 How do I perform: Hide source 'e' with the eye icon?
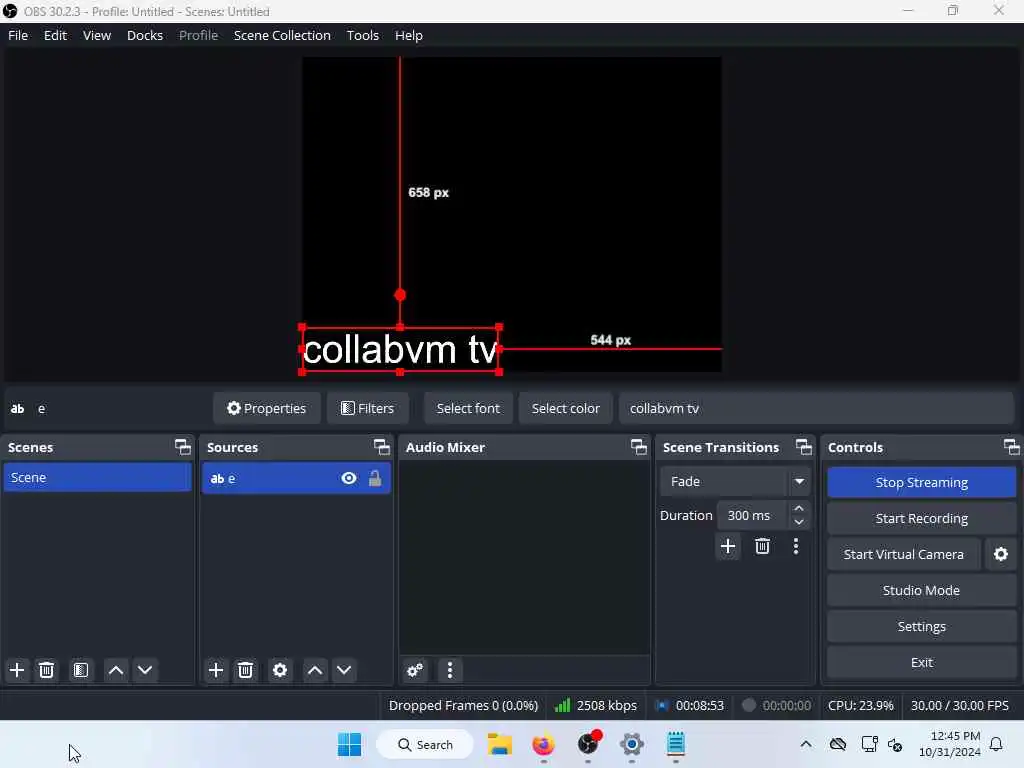point(349,479)
